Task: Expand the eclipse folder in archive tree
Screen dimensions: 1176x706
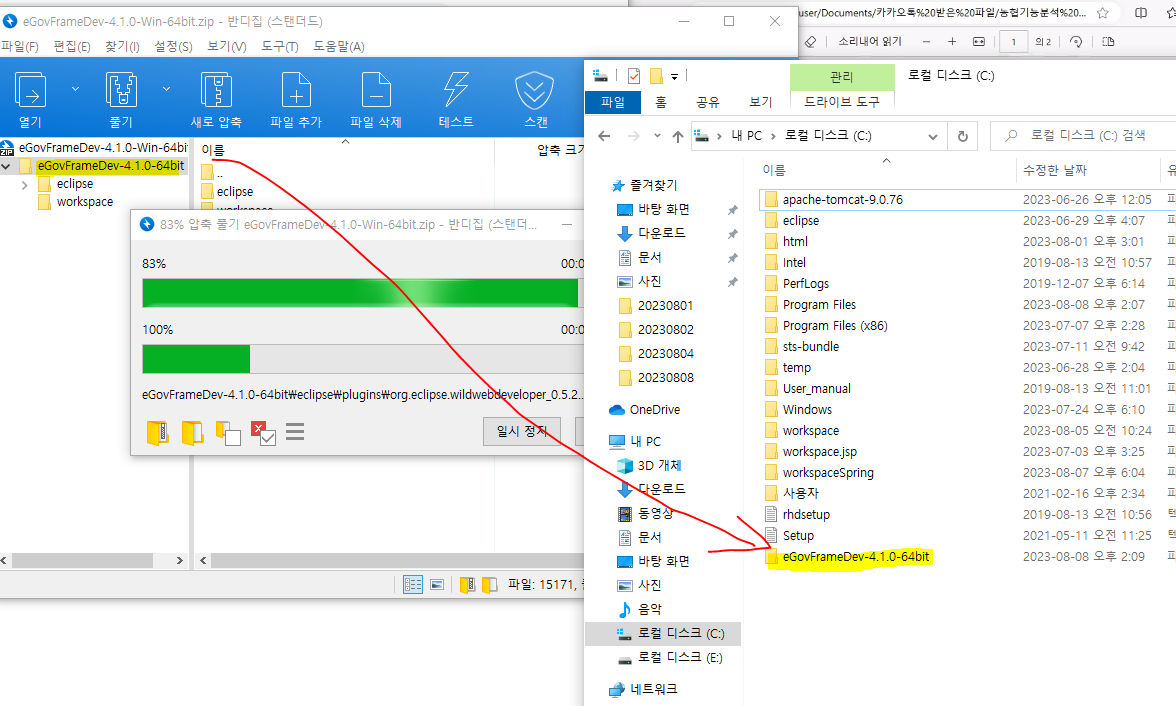Action: click(25, 185)
